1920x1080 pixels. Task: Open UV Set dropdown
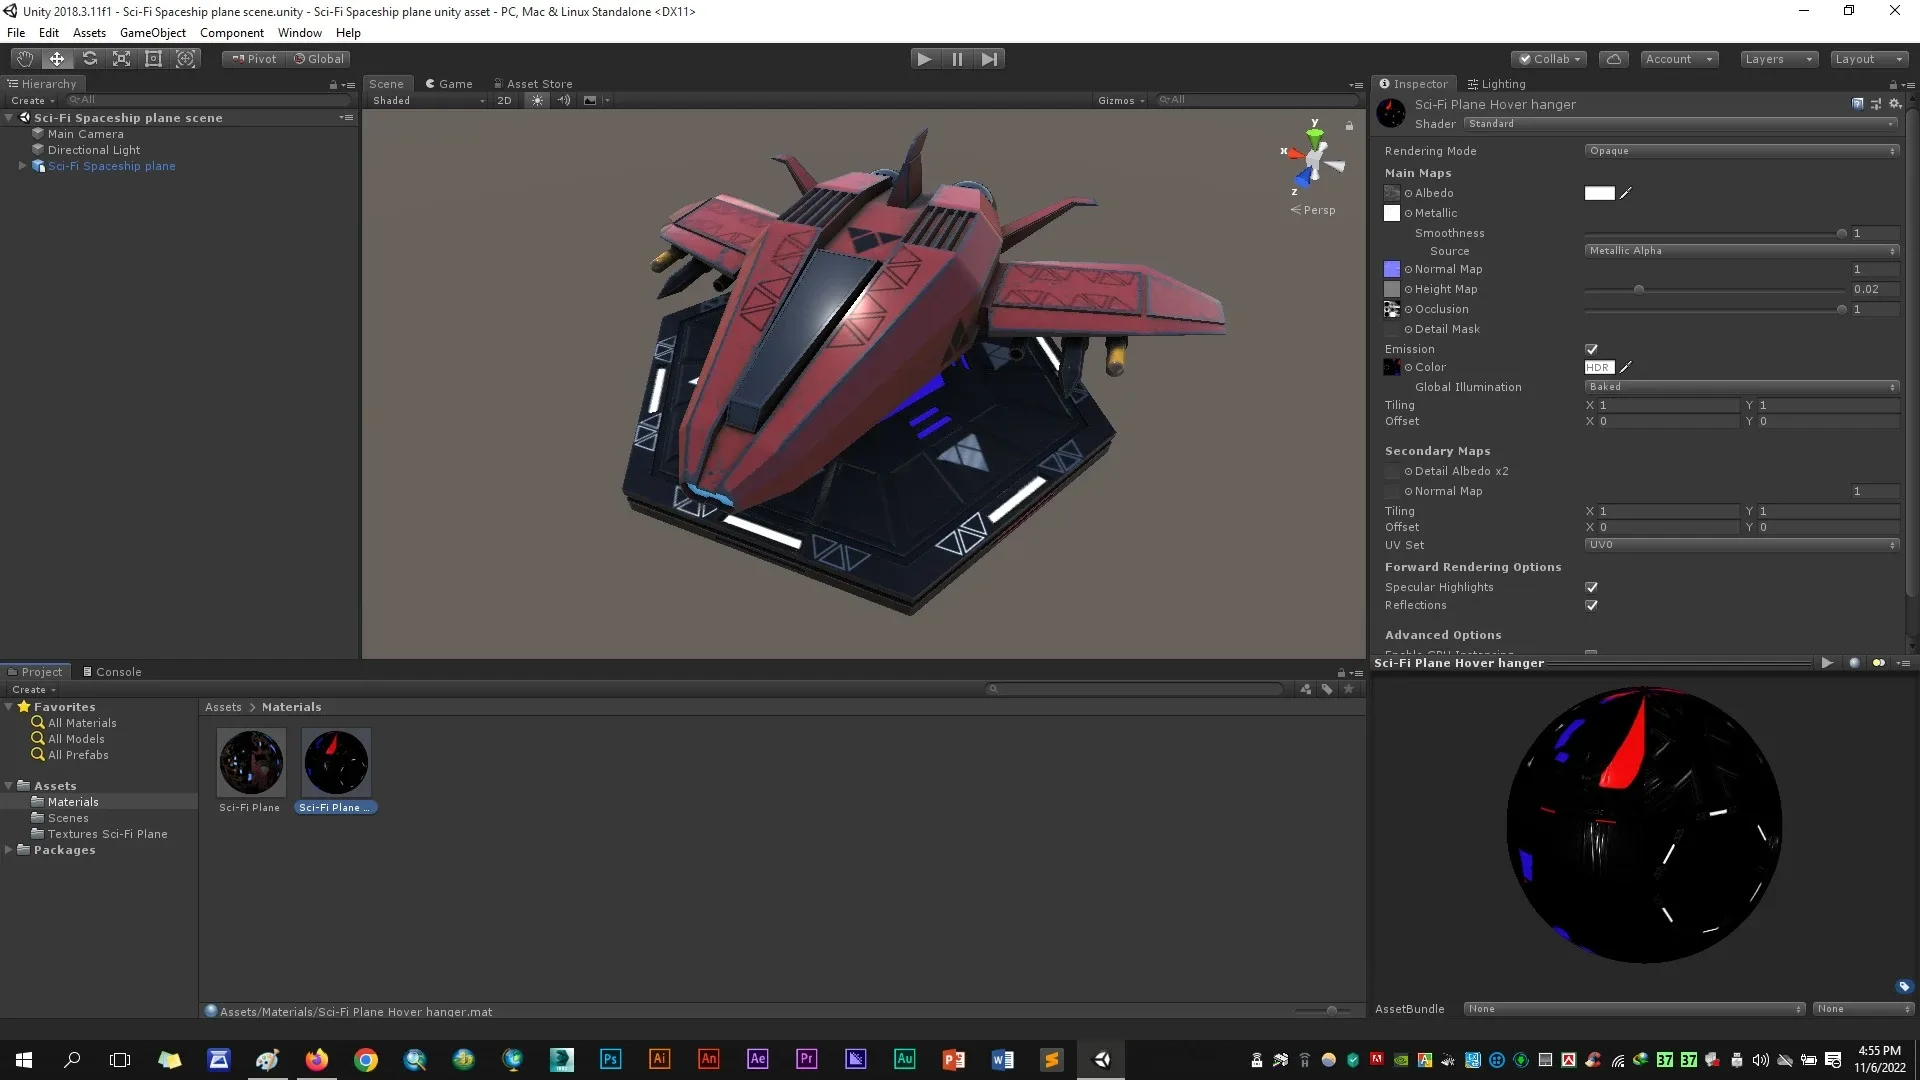pyautogui.click(x=1741, y=545)
